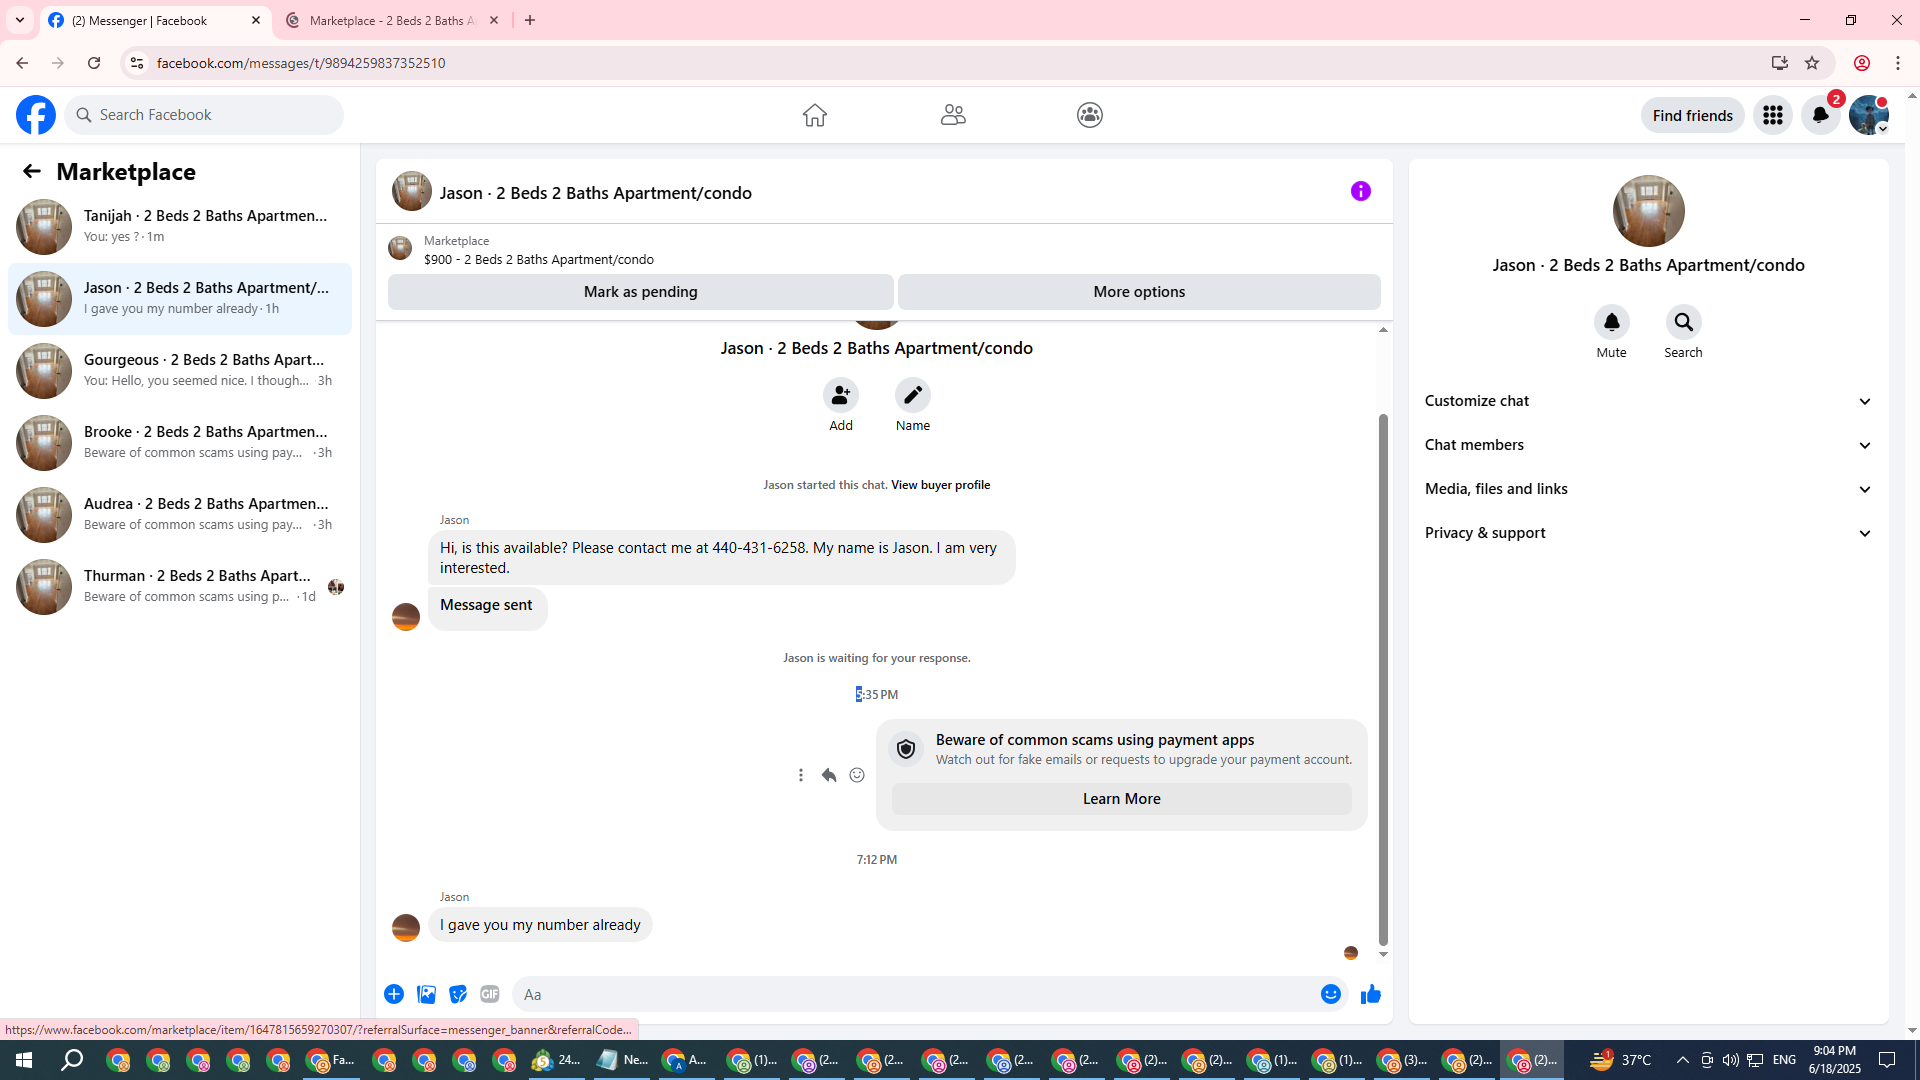1920x1080 pixels.
Task: Open View buyer profile link
Action: coord(941,485)
